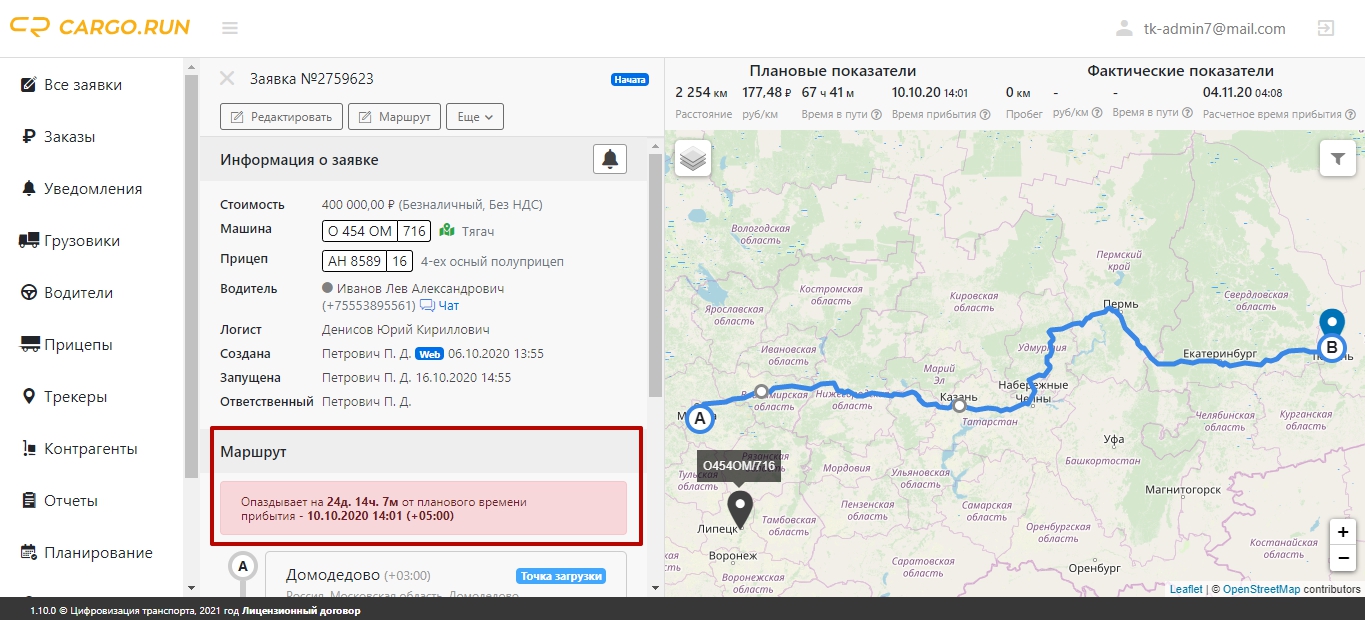Click the delay warning message
1365x620 pixels.
coord(424,508)
